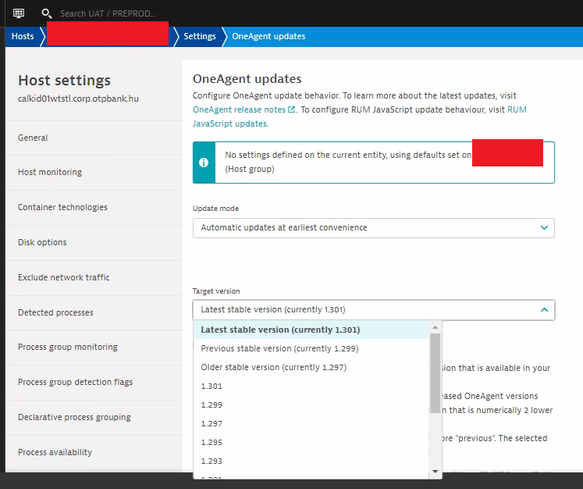Viewport: 583px width, 489px height.
Task: Open Disk options settings
Action: [x=94, y=242]
